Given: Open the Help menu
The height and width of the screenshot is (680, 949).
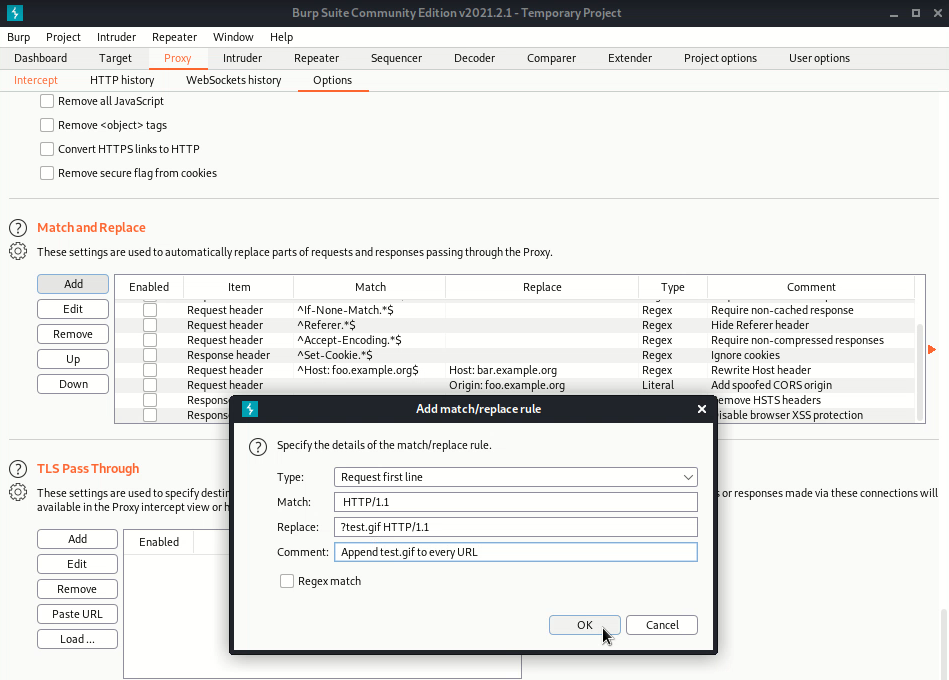Looking at the screenshot, I should click(x=281, y=37).
